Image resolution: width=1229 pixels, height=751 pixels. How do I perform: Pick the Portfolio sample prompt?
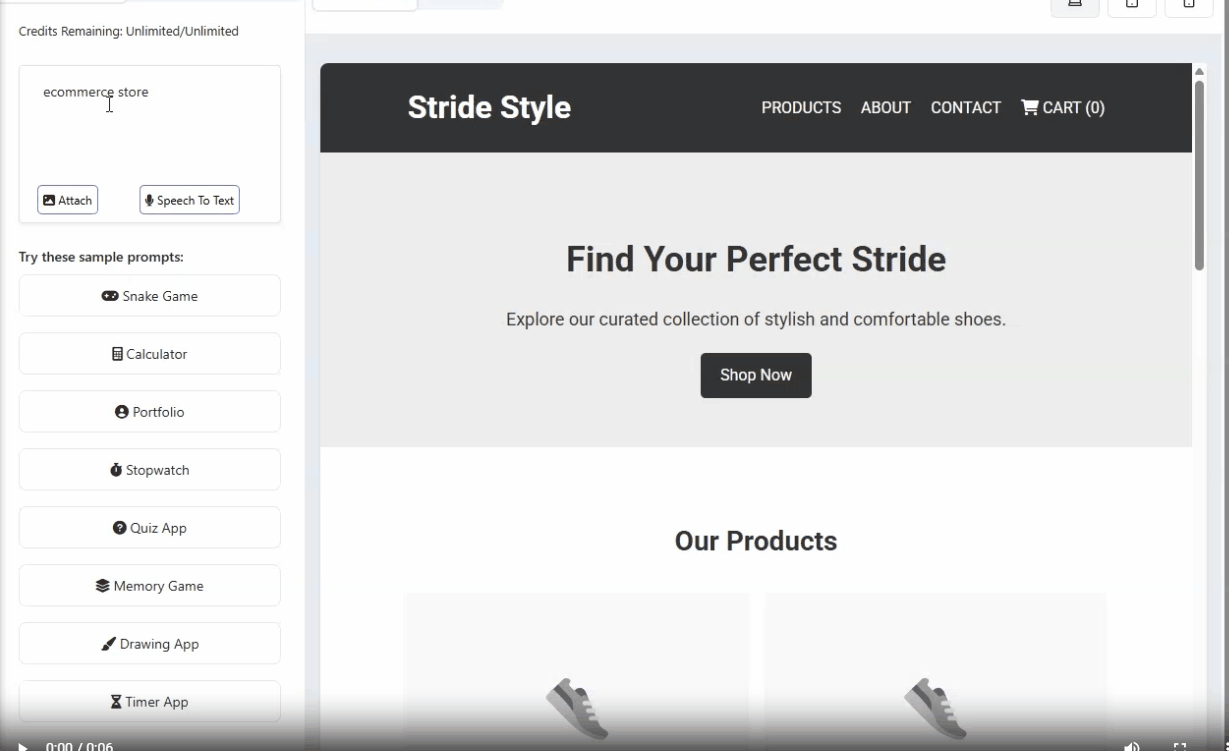coord(150,412)
